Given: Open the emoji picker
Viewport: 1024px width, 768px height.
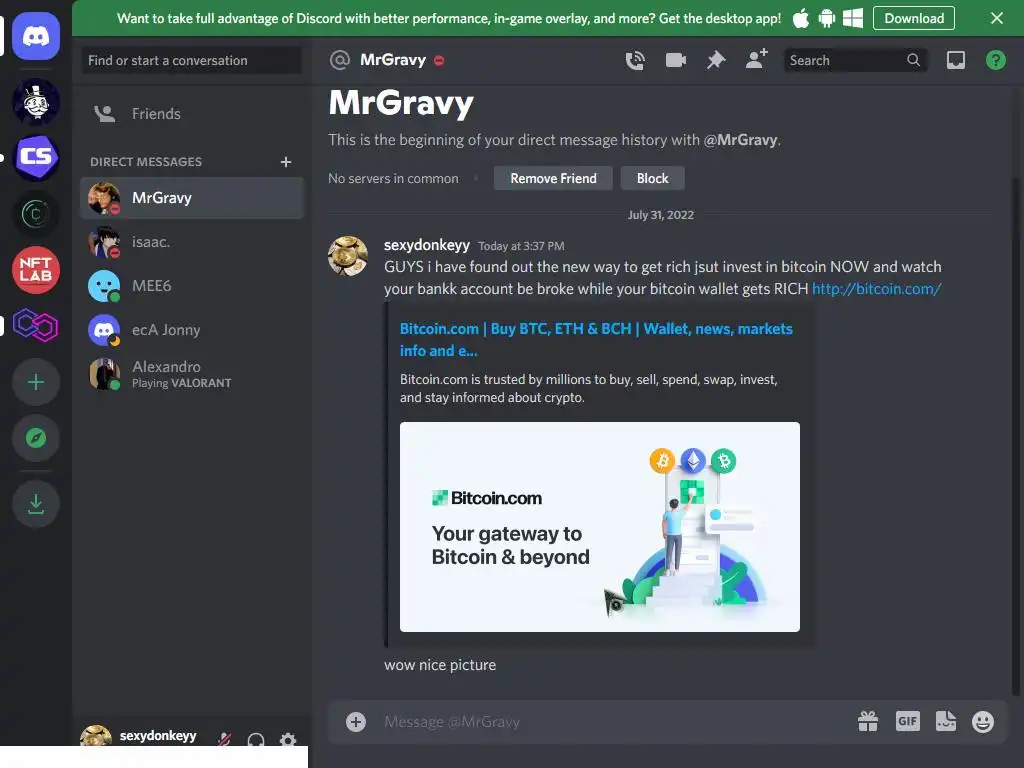Looking at the screenshot, I should 983,721.
